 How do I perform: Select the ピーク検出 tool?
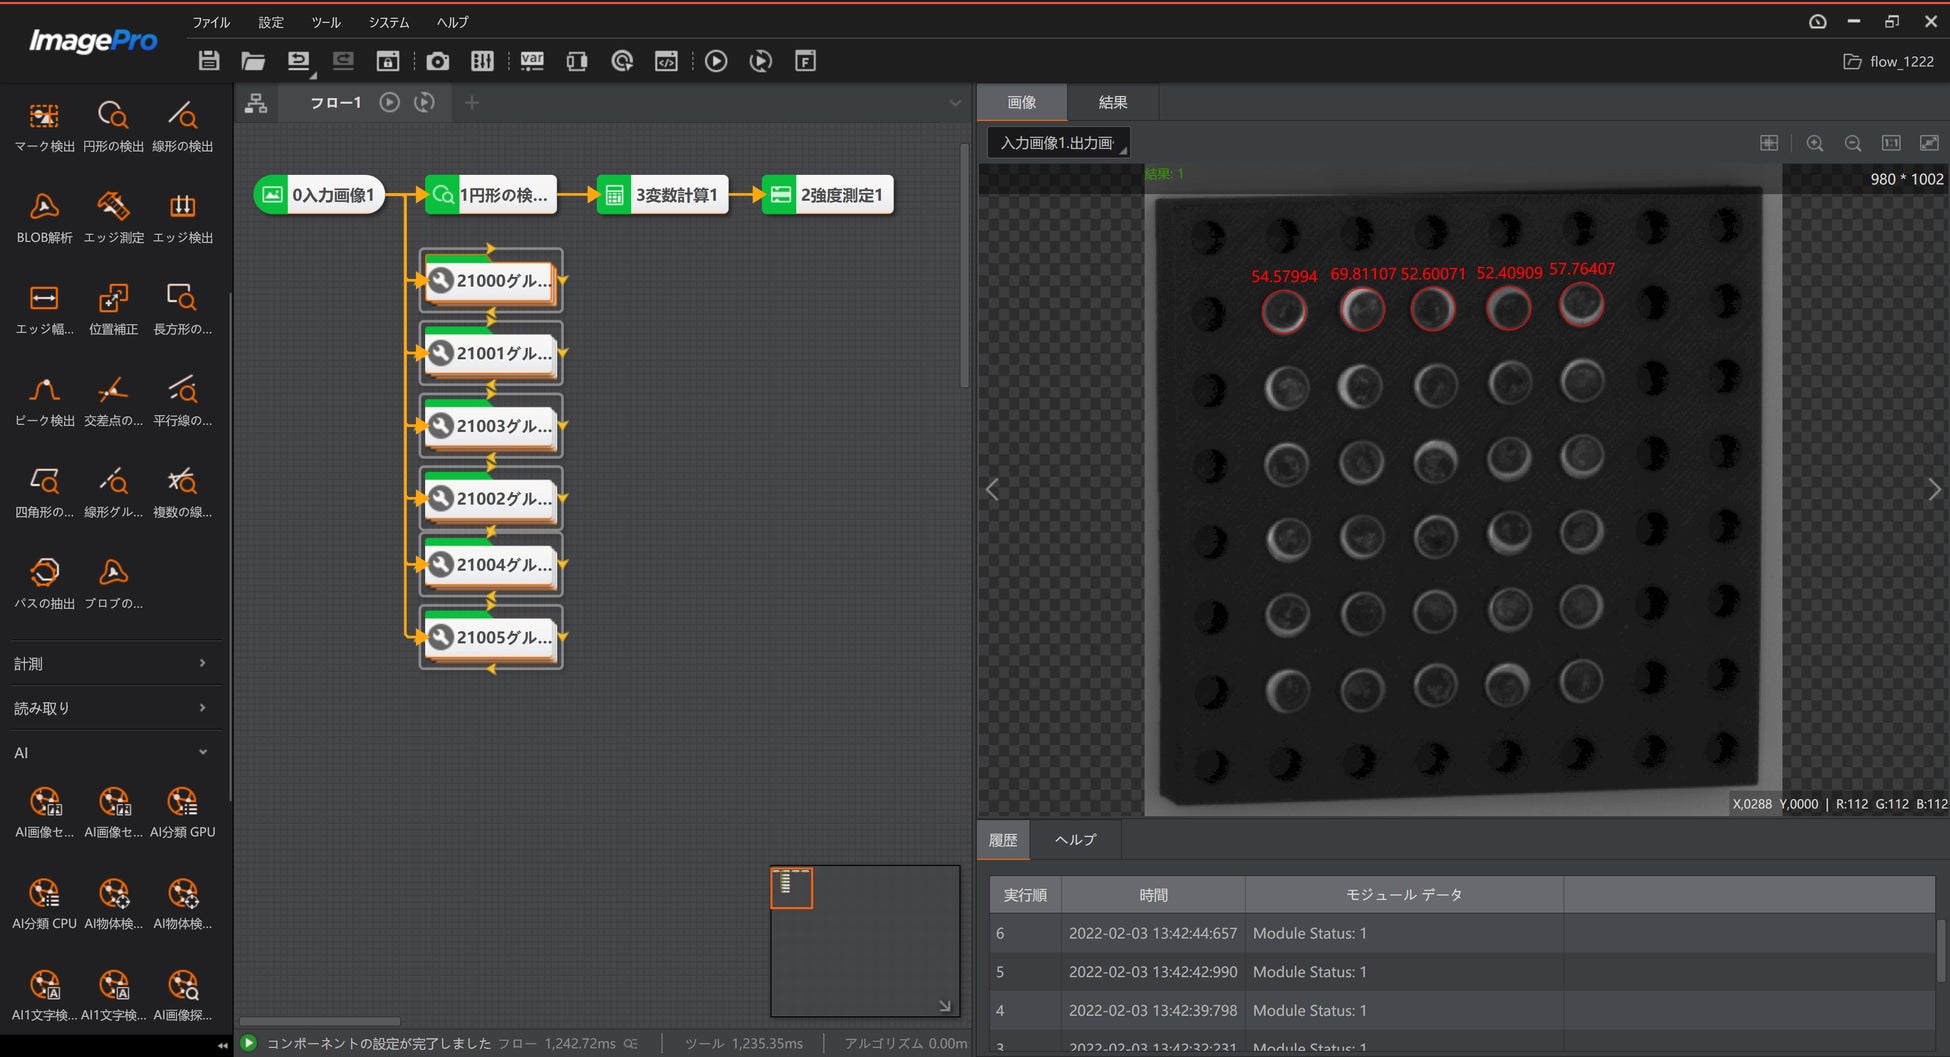click(x=44, y=401)
